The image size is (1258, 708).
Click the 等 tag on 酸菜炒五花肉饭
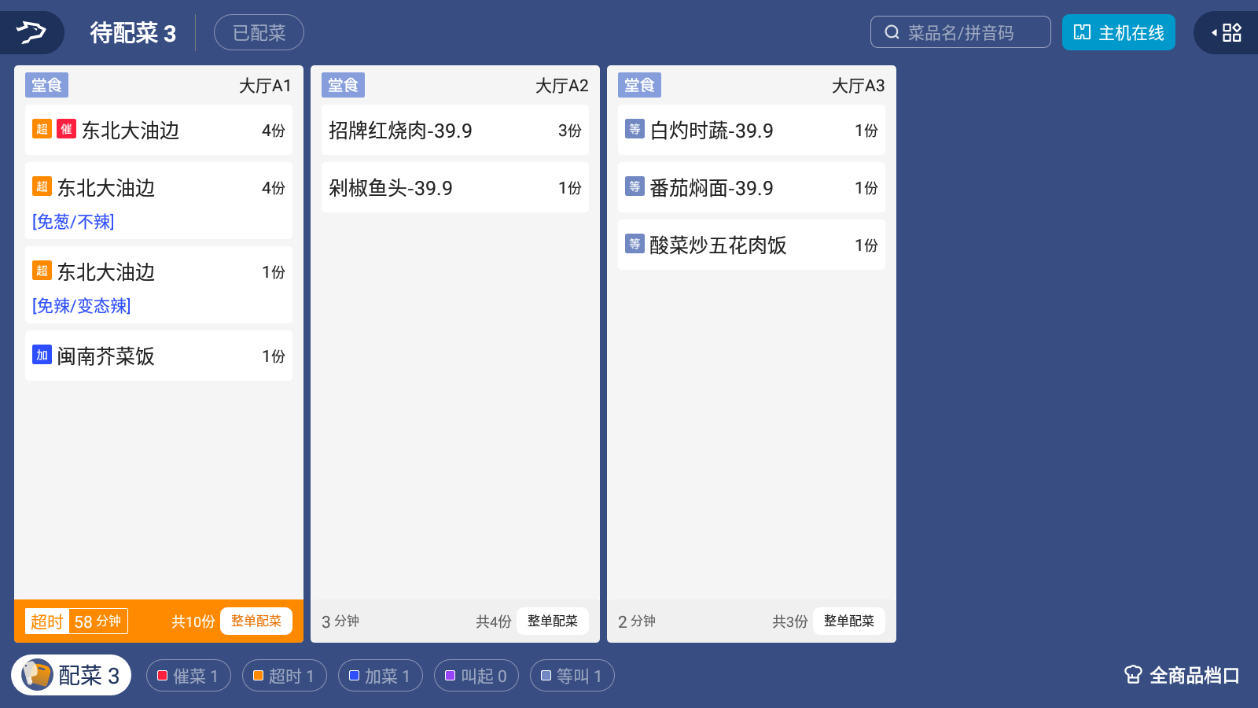tap(635, 243)
